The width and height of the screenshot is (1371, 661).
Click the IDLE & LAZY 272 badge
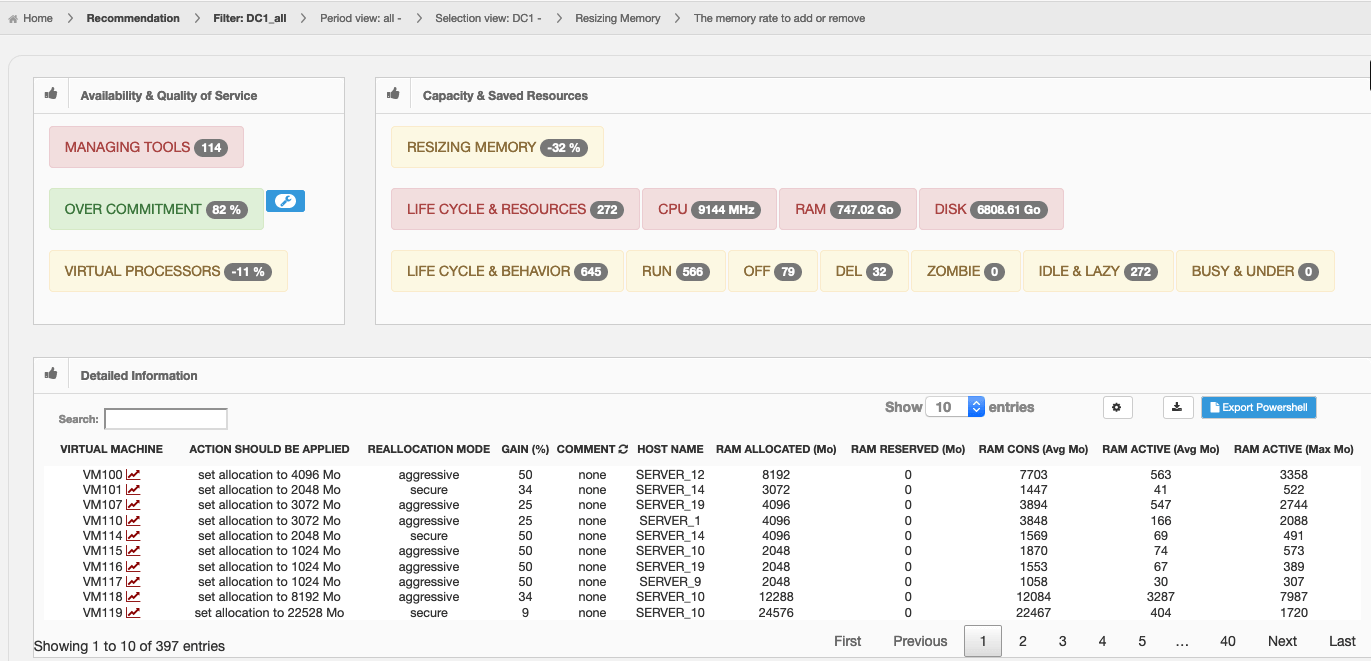1097,271
